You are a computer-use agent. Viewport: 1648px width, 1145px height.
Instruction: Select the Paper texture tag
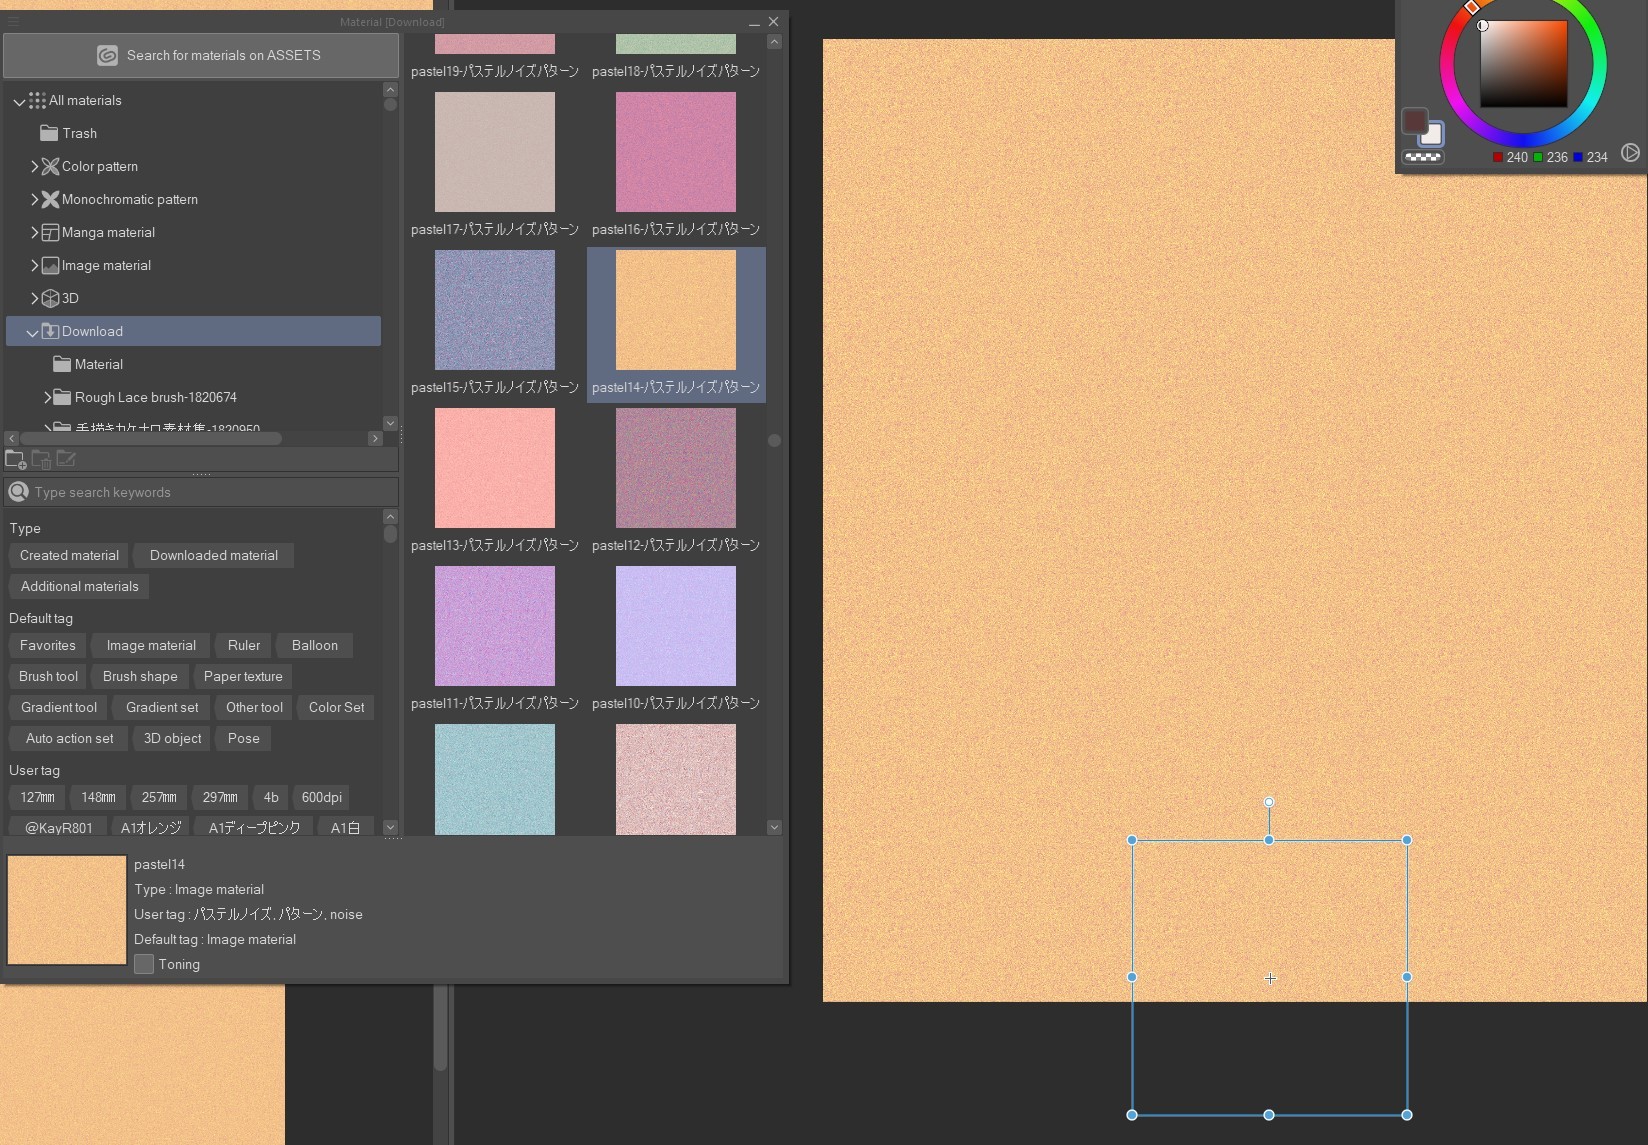(x=243, y=677)
